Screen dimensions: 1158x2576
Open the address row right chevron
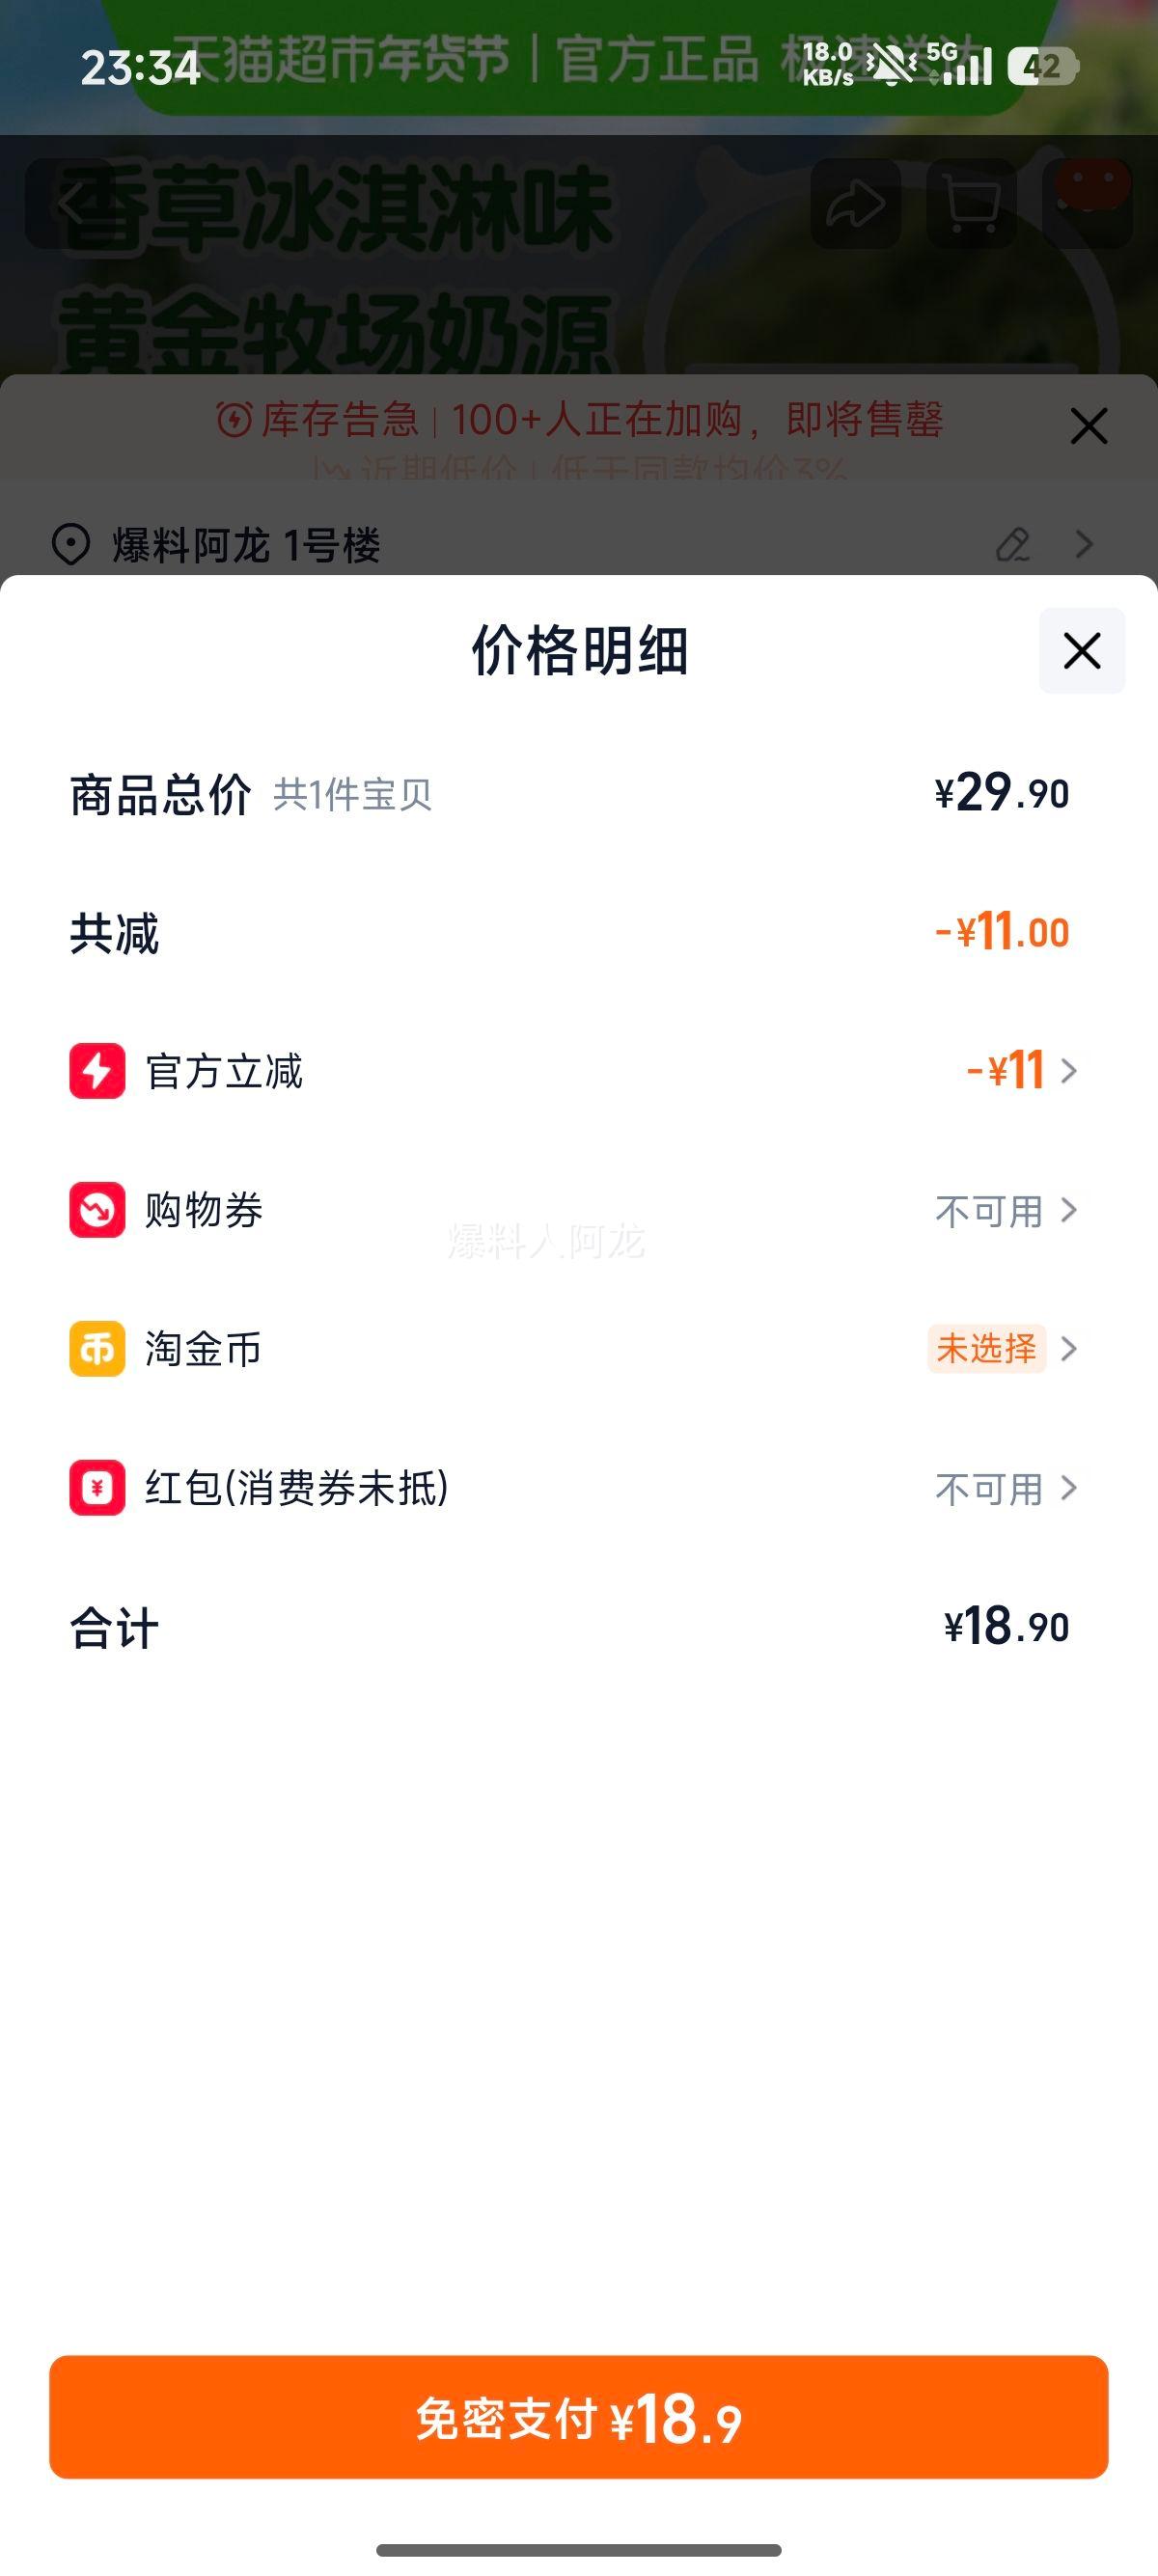[x=1084, y=545]
